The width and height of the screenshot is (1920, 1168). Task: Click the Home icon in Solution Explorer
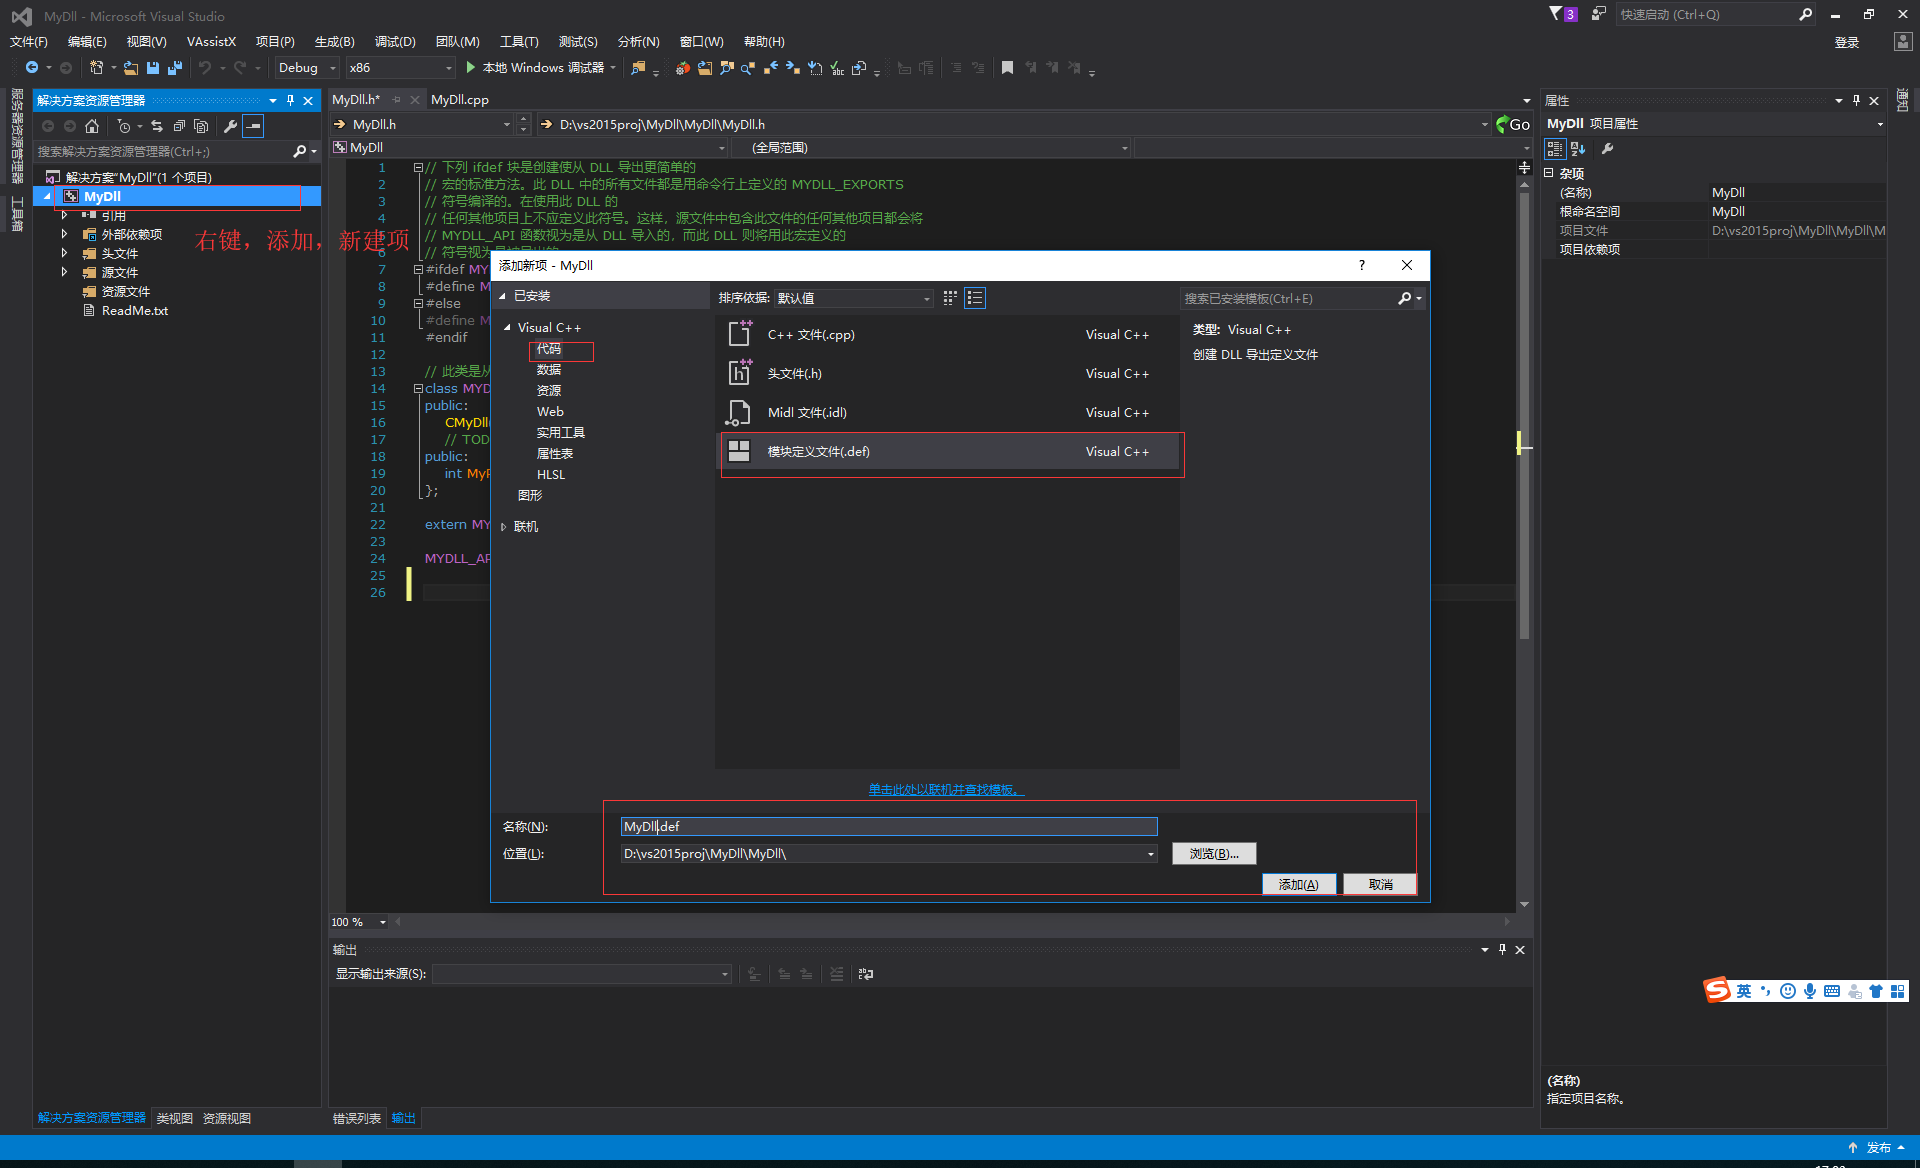coord(92,126)
